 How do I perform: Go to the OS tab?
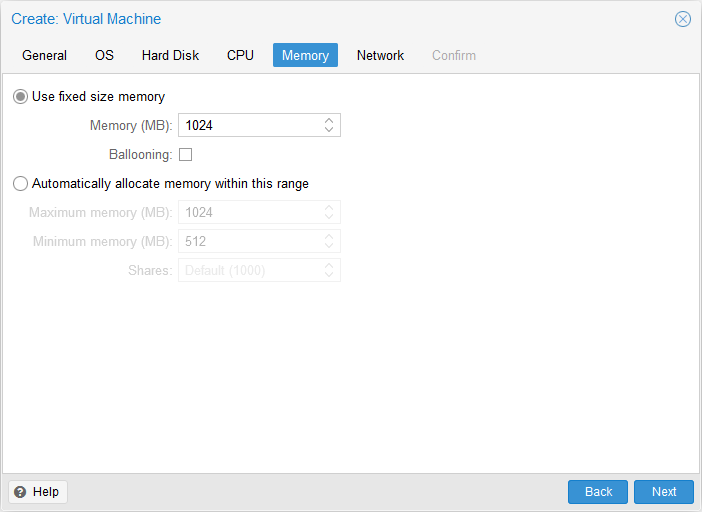click(104, 56)
